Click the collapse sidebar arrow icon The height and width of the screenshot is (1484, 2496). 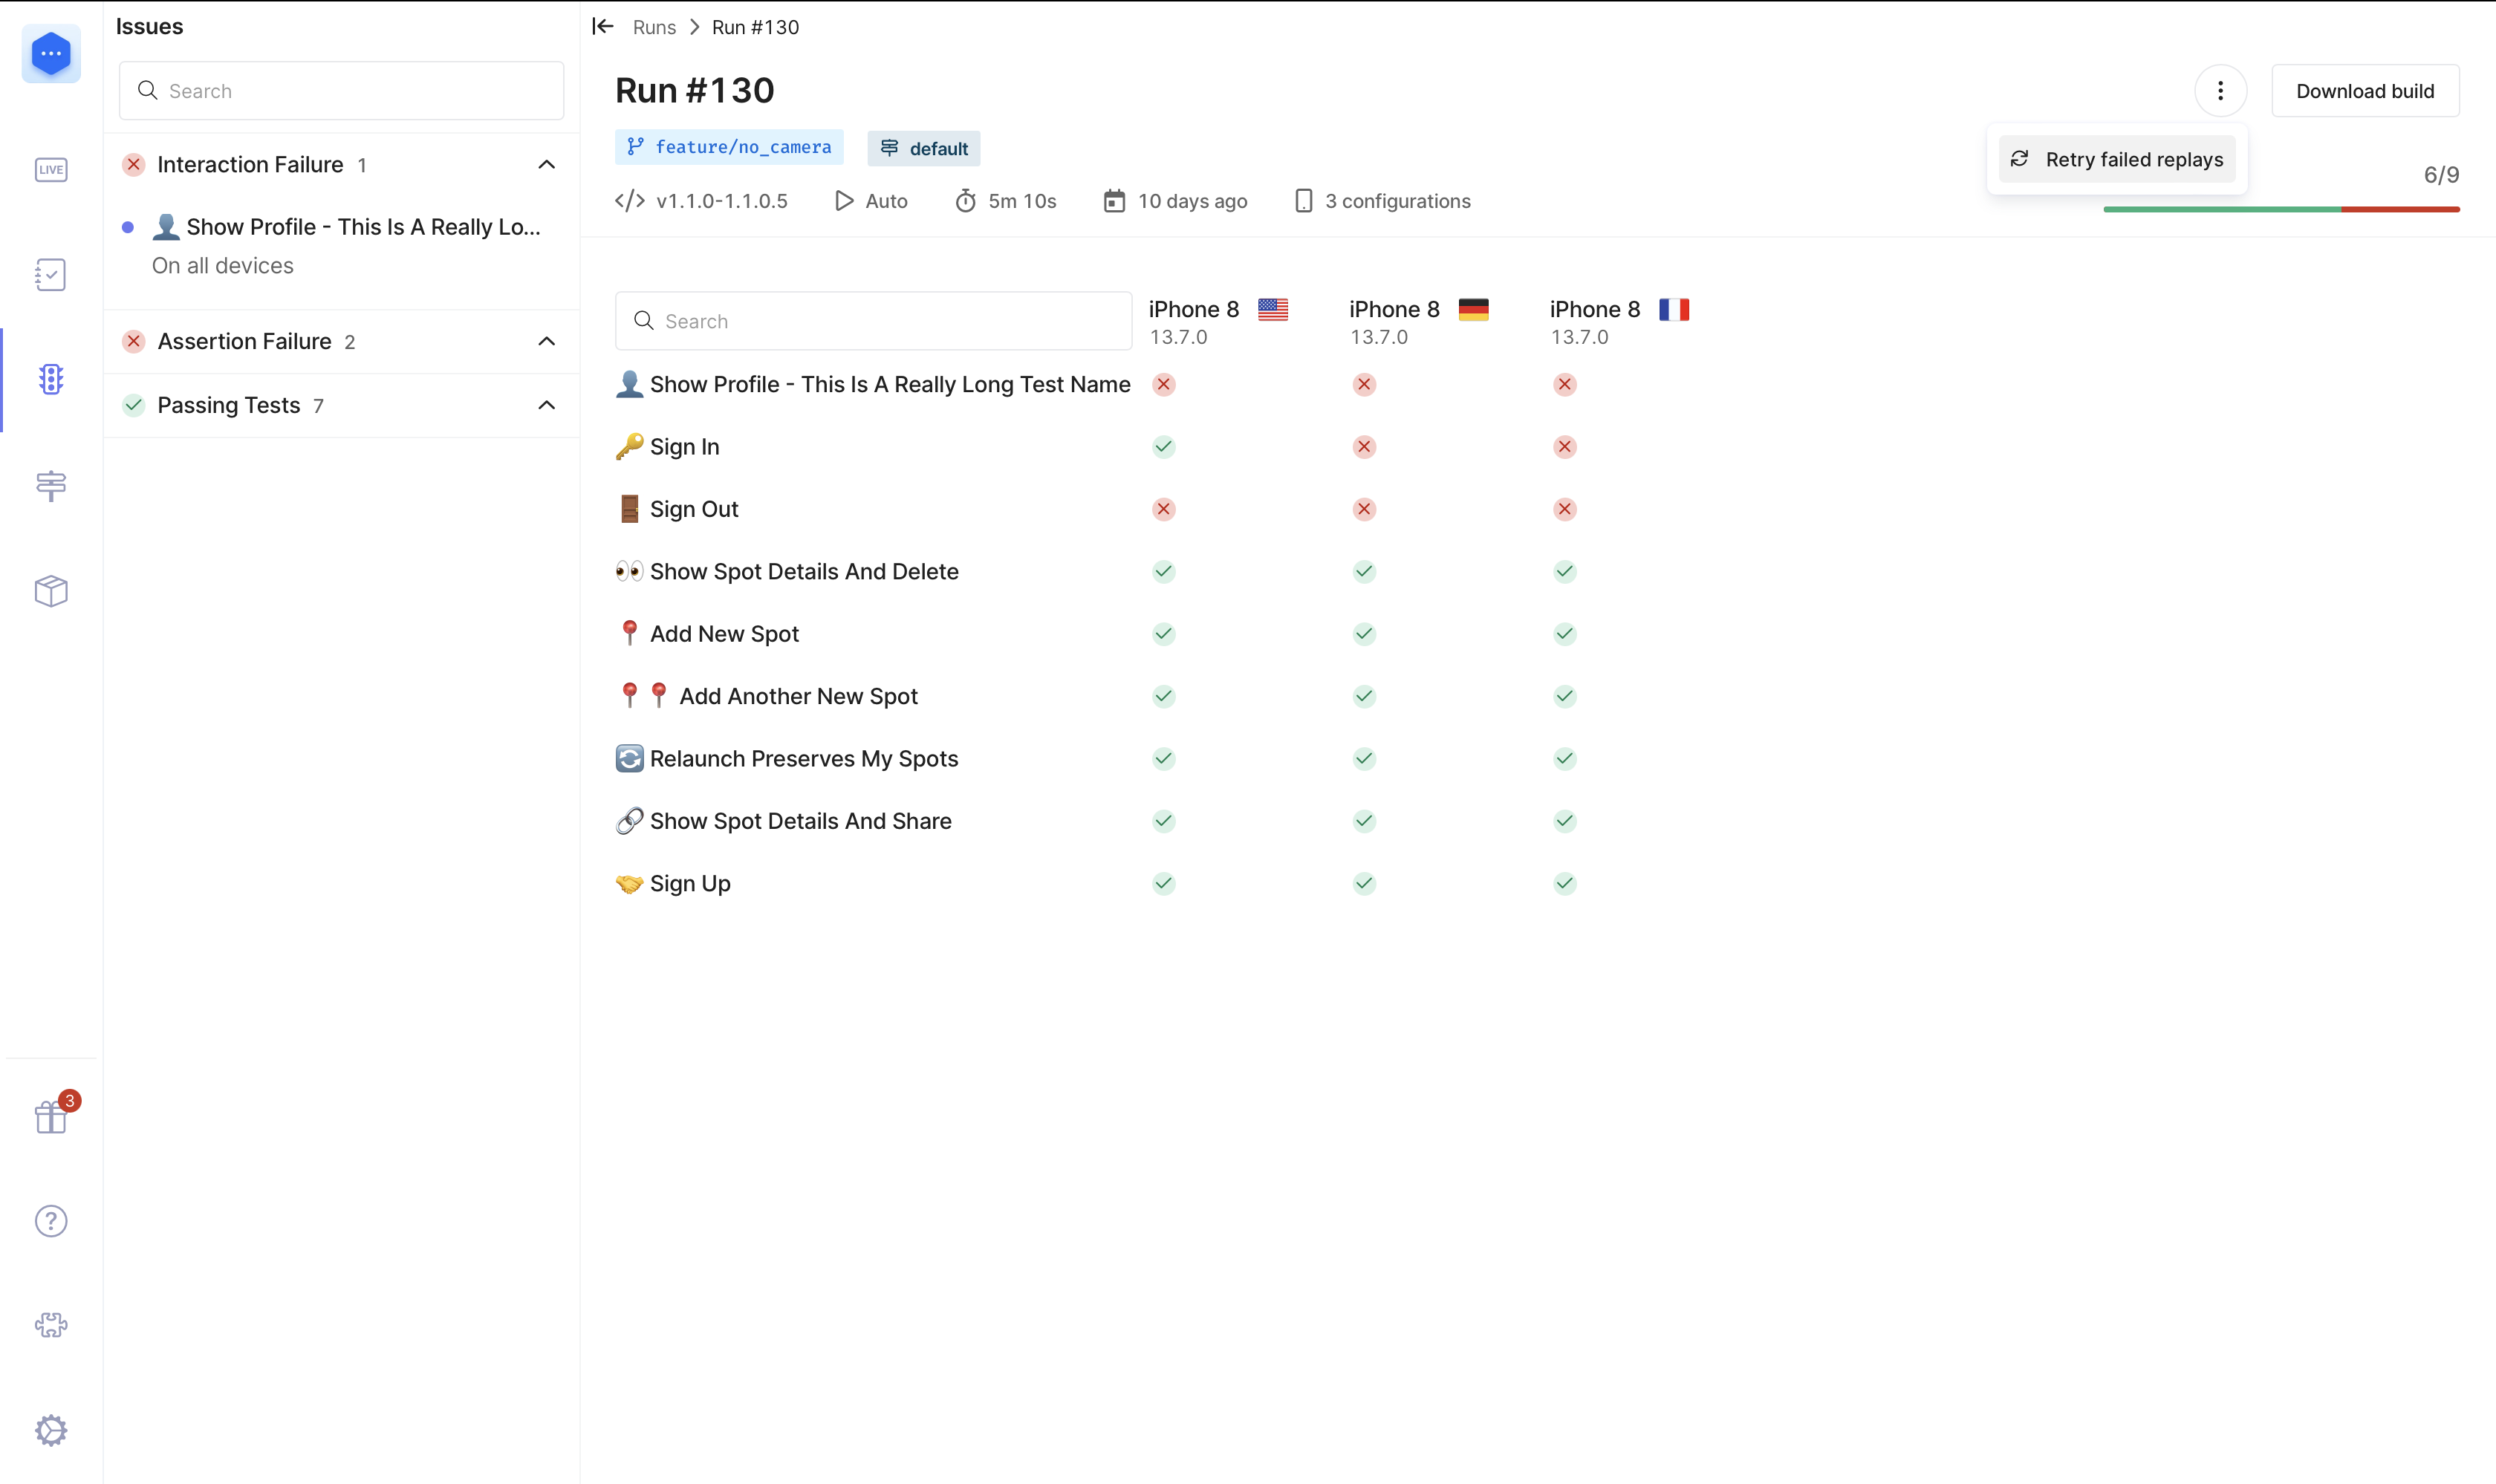click(602, 26)
